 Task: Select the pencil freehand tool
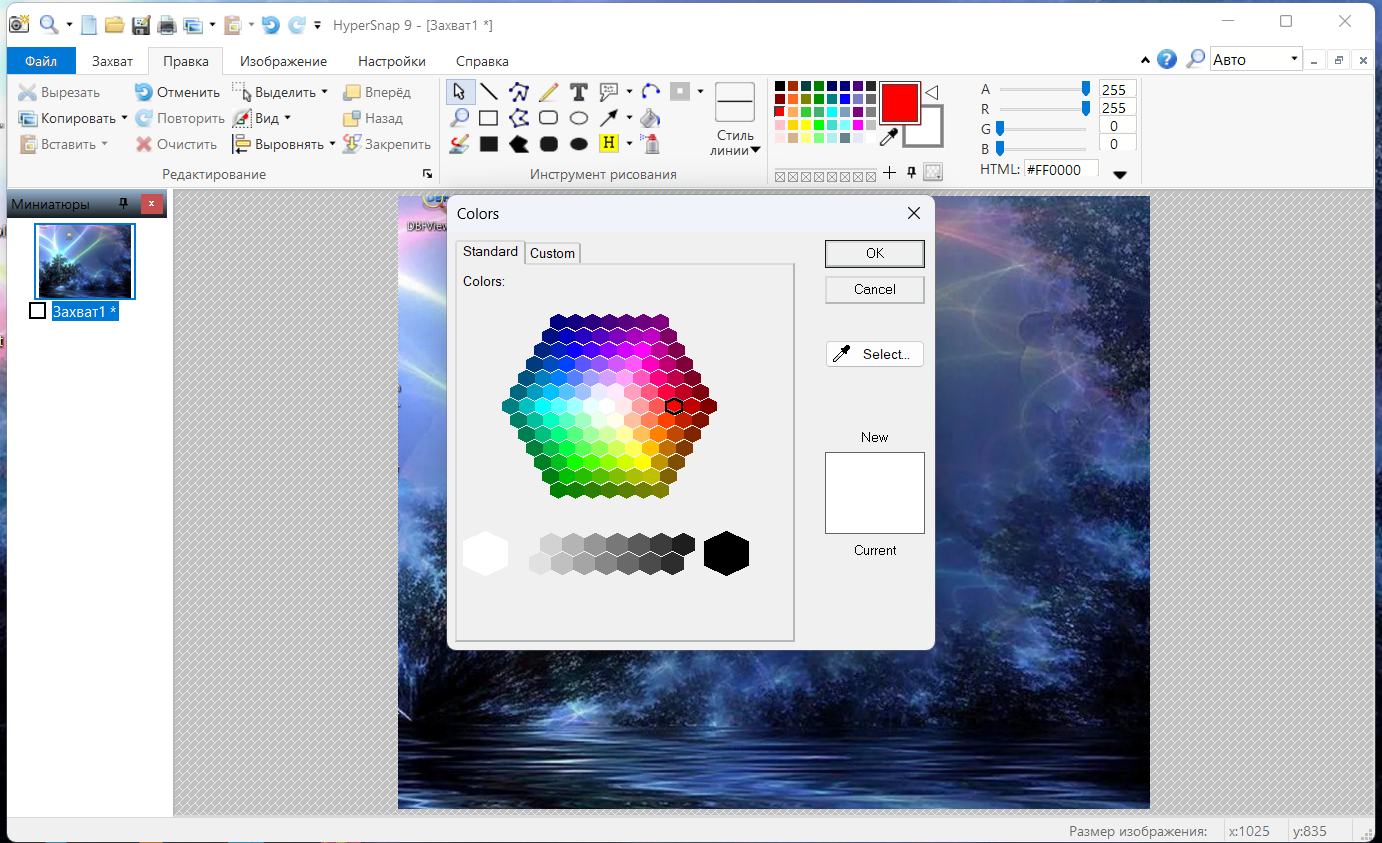548,92
